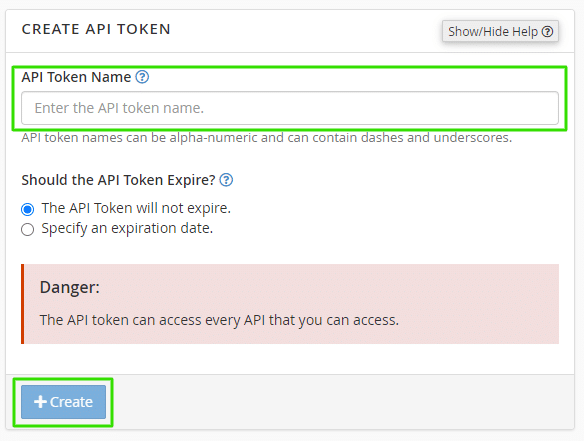Open help icon next to Token Expire question
Screen dimensions: 584x441
click(226, 180)
